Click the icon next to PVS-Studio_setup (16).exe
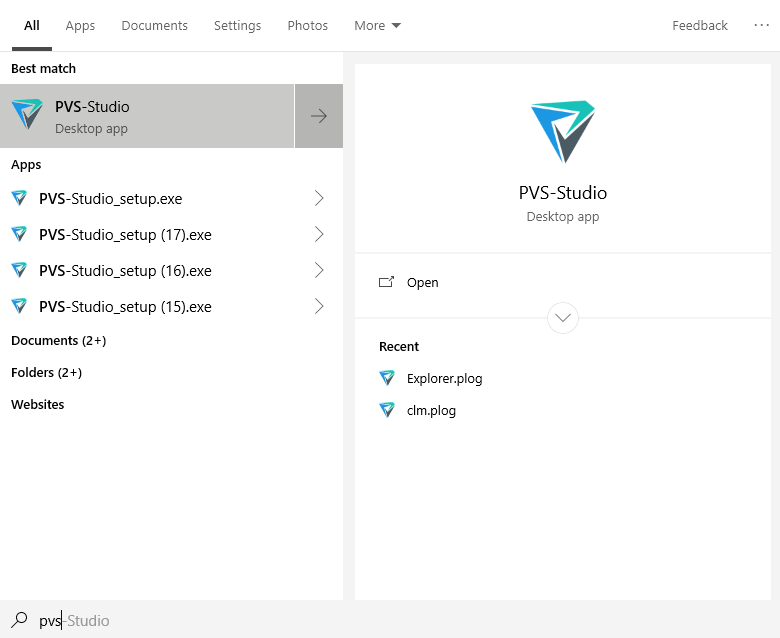 point(19,270)
